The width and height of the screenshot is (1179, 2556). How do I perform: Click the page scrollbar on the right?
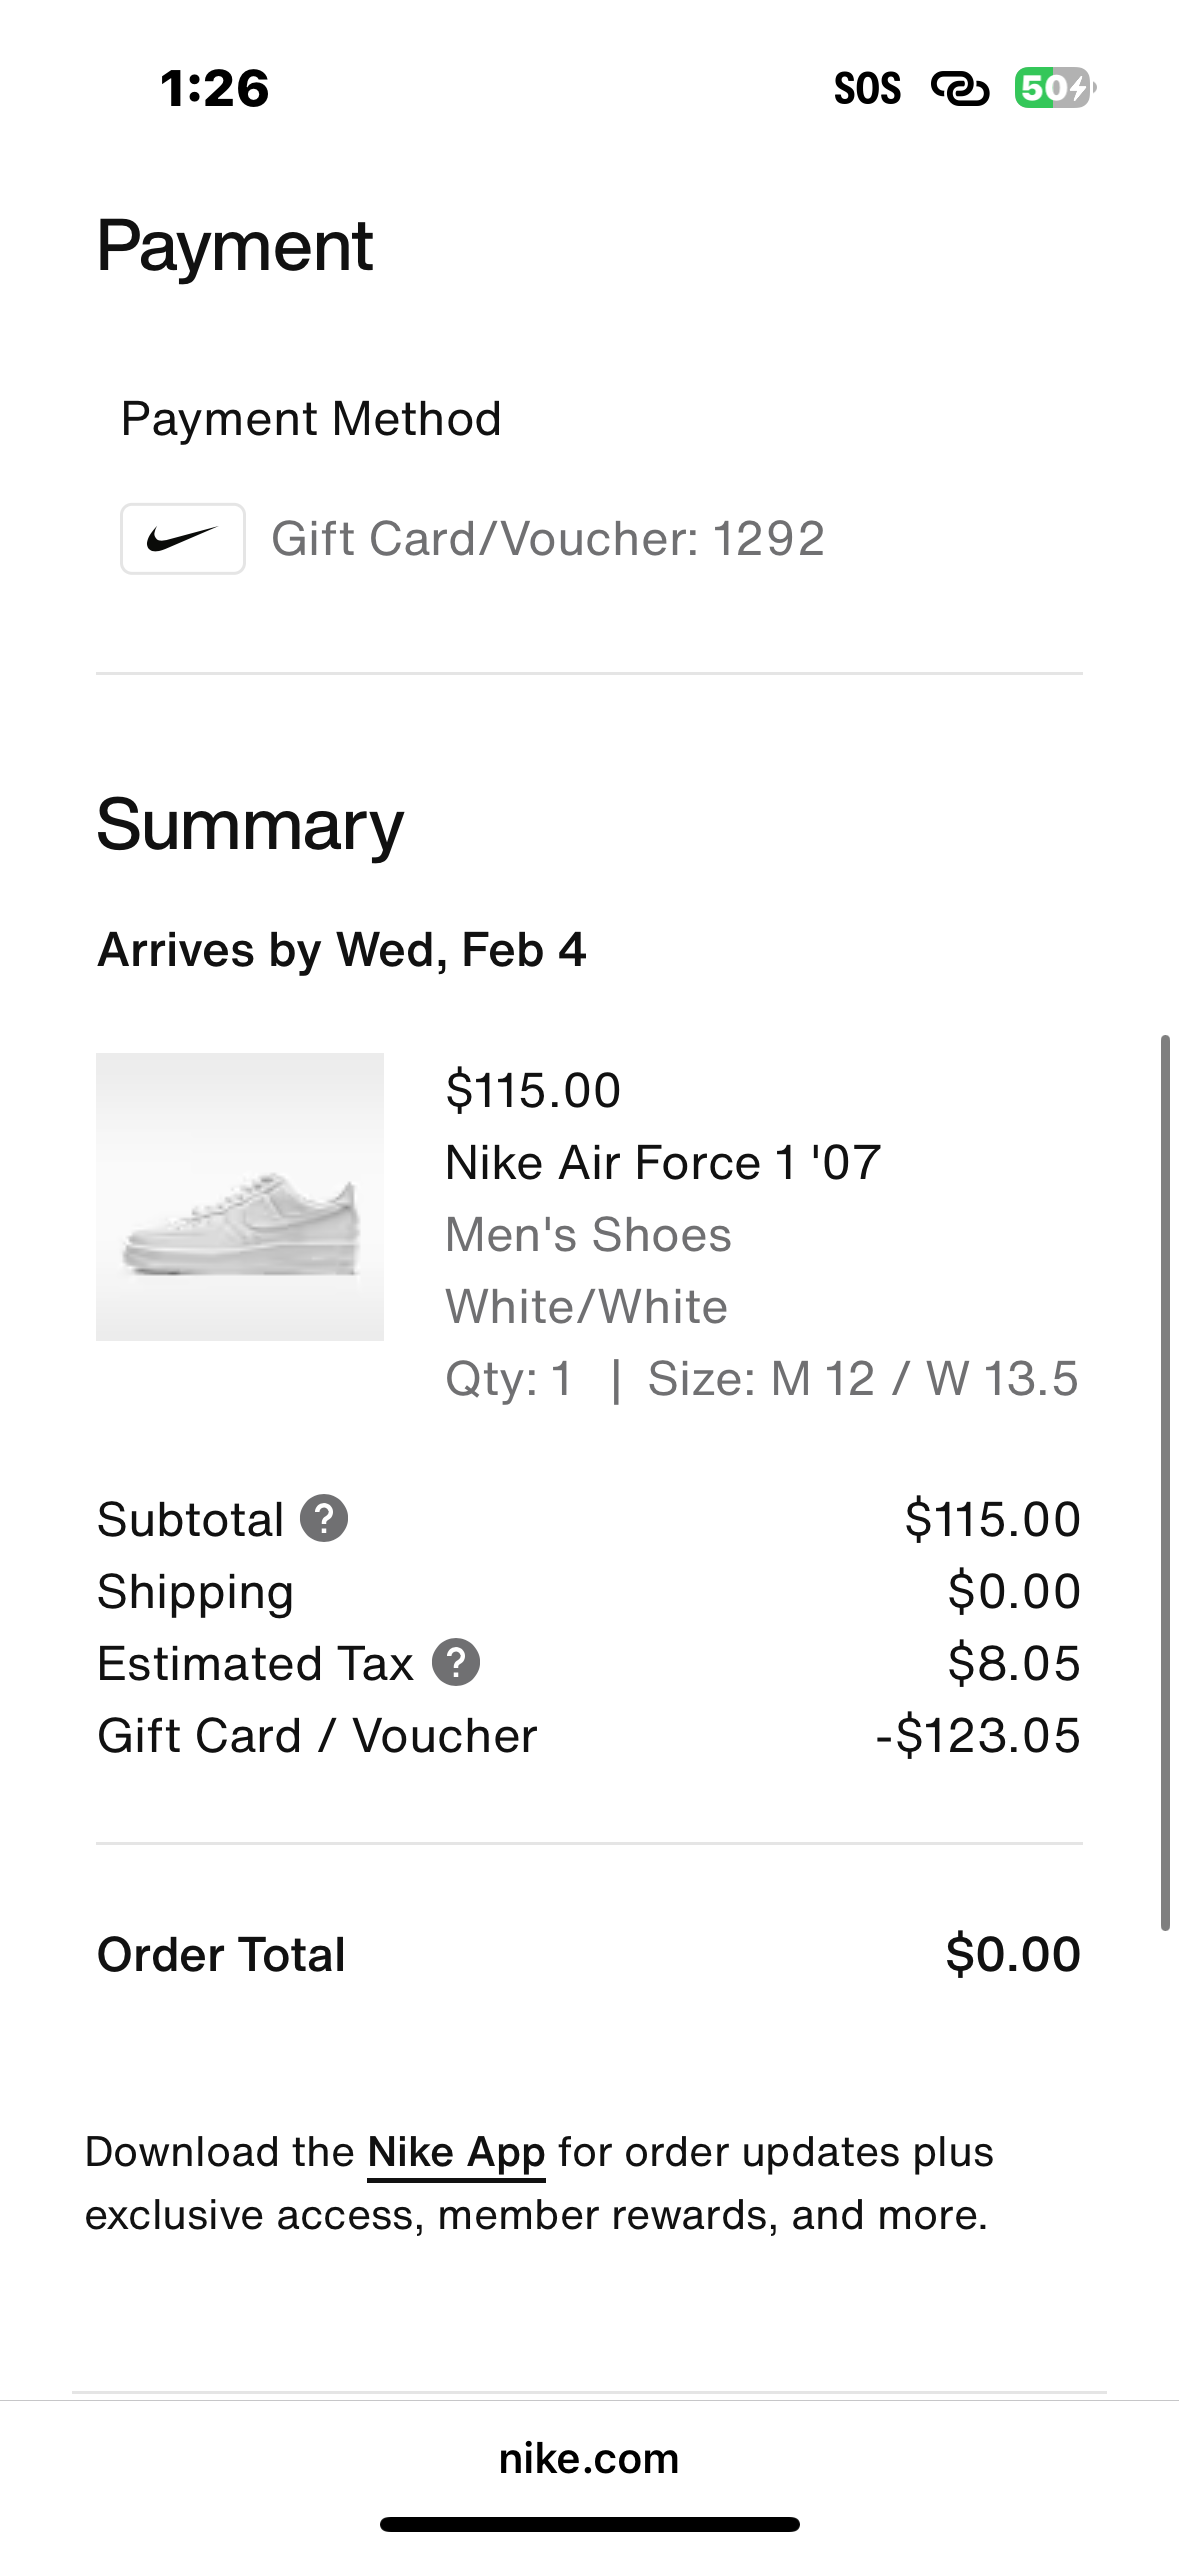[1165, 1482]
